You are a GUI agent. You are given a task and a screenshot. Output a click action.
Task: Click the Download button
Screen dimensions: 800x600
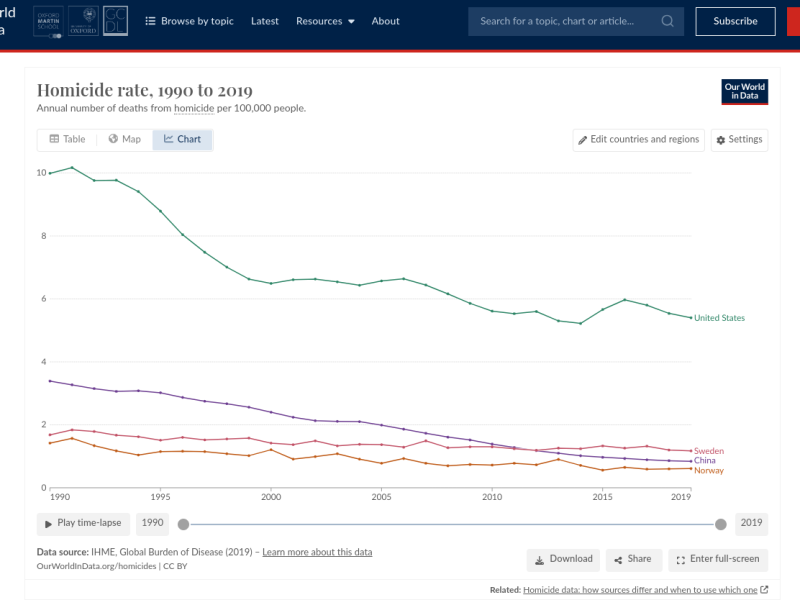click(x=562, y=559)
